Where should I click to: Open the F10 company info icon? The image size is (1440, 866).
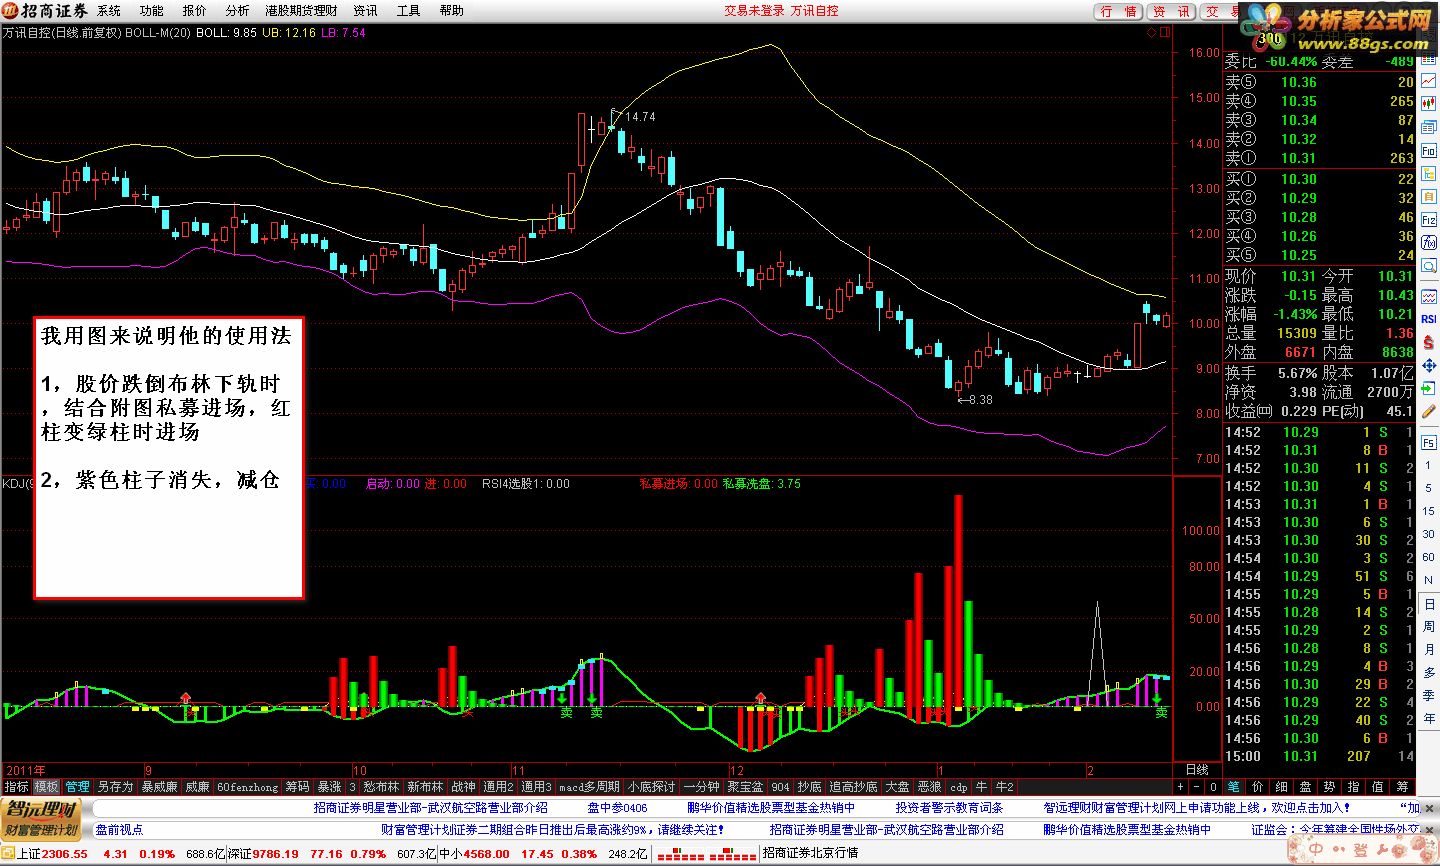click(1429, 151)
